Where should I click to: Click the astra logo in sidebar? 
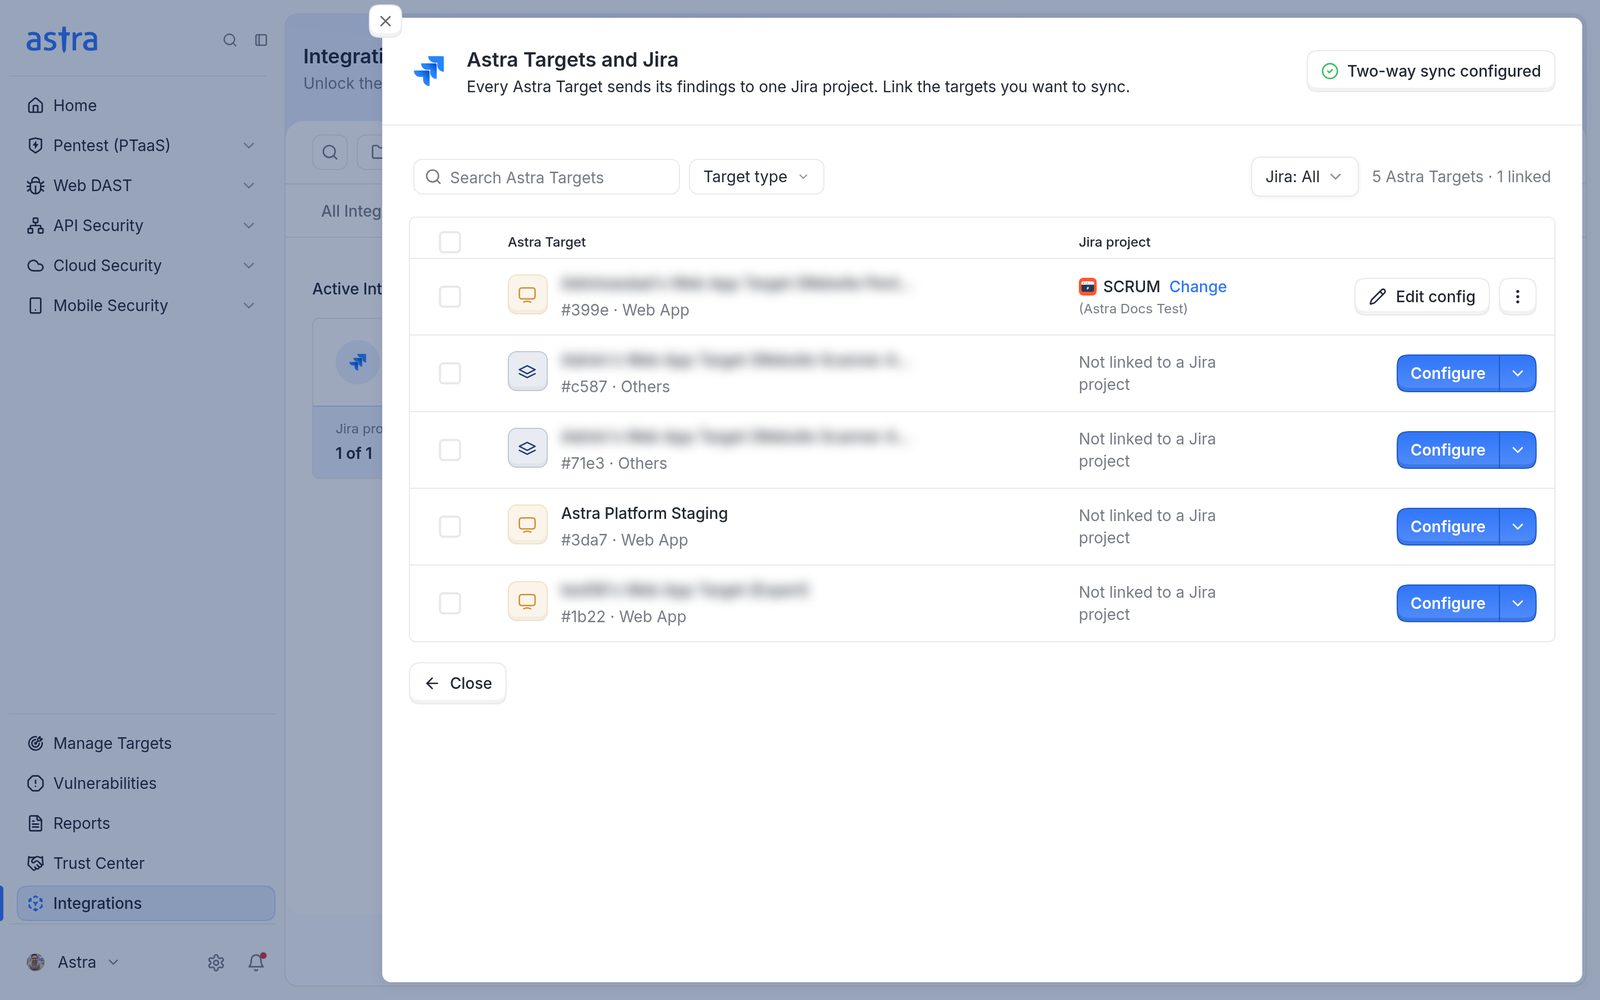click(62, 40)
